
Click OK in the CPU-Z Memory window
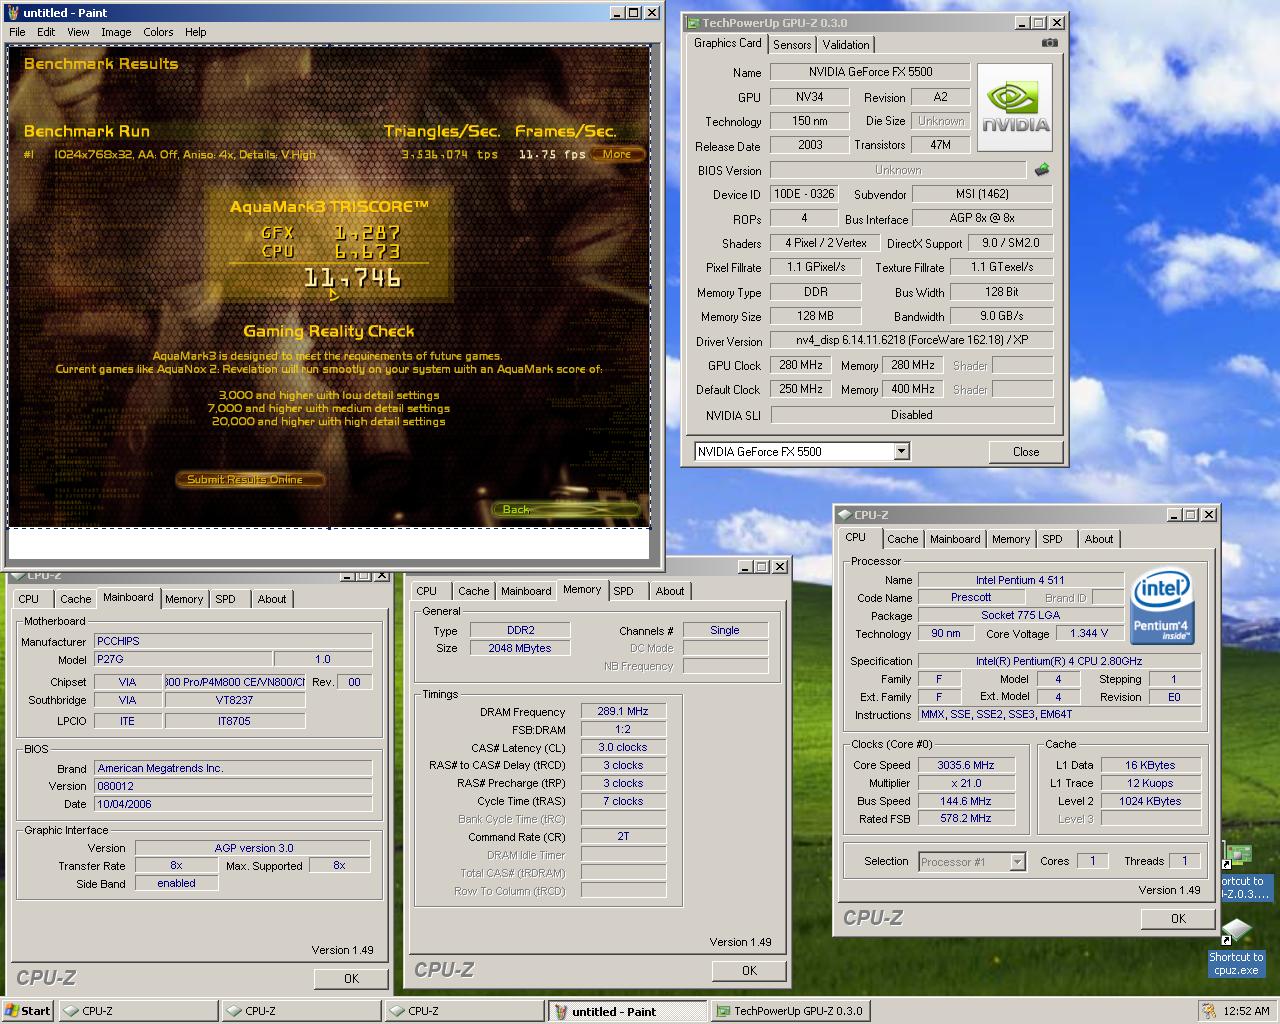[749, 971]
